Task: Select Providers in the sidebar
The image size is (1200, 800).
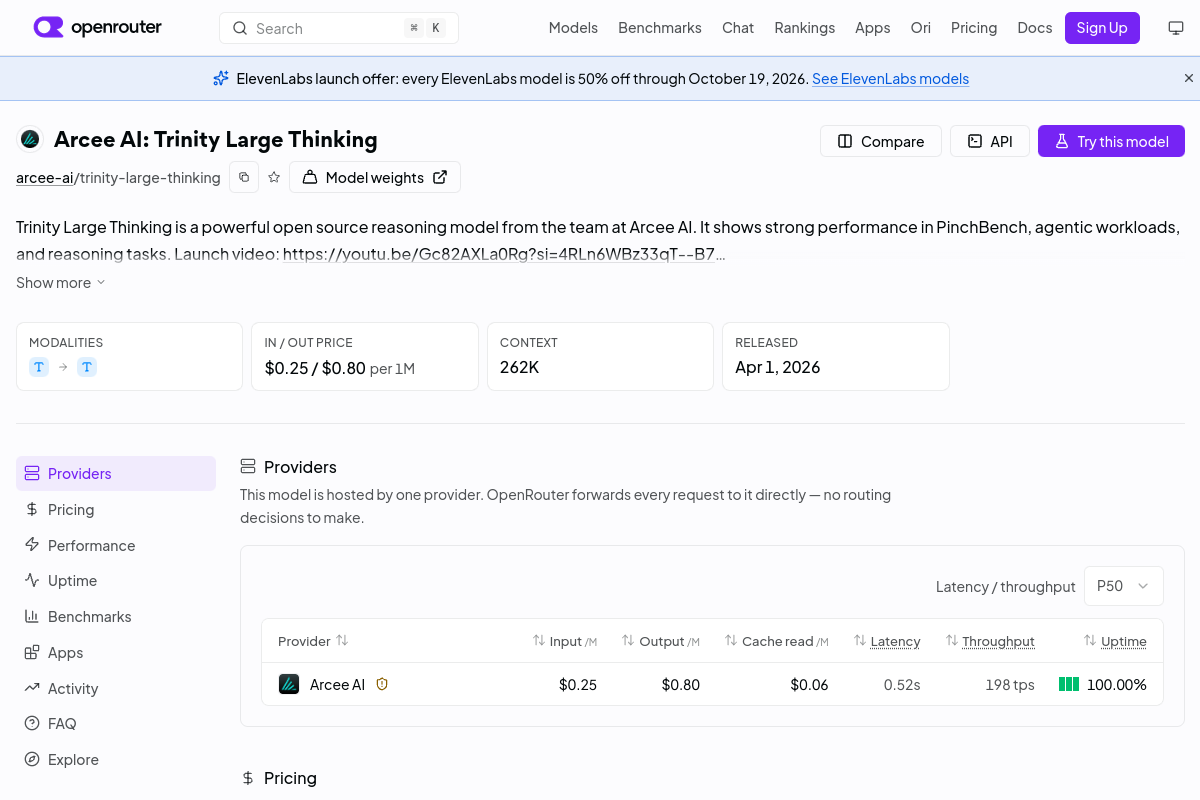Action: pos(116,473)
